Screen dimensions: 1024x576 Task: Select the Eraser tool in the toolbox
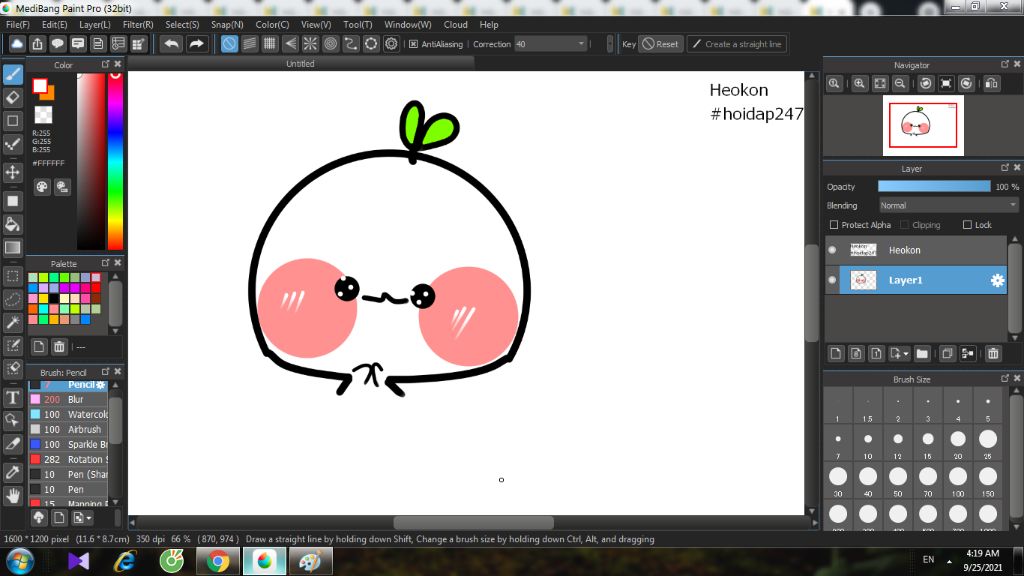12,98
